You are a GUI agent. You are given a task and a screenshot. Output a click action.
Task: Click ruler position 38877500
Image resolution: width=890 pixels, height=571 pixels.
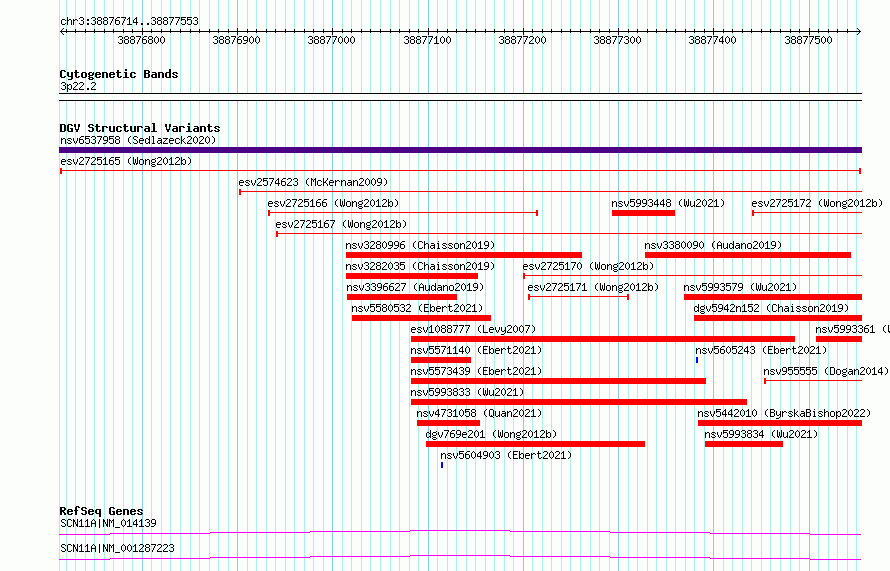click(x=808, y=40)
